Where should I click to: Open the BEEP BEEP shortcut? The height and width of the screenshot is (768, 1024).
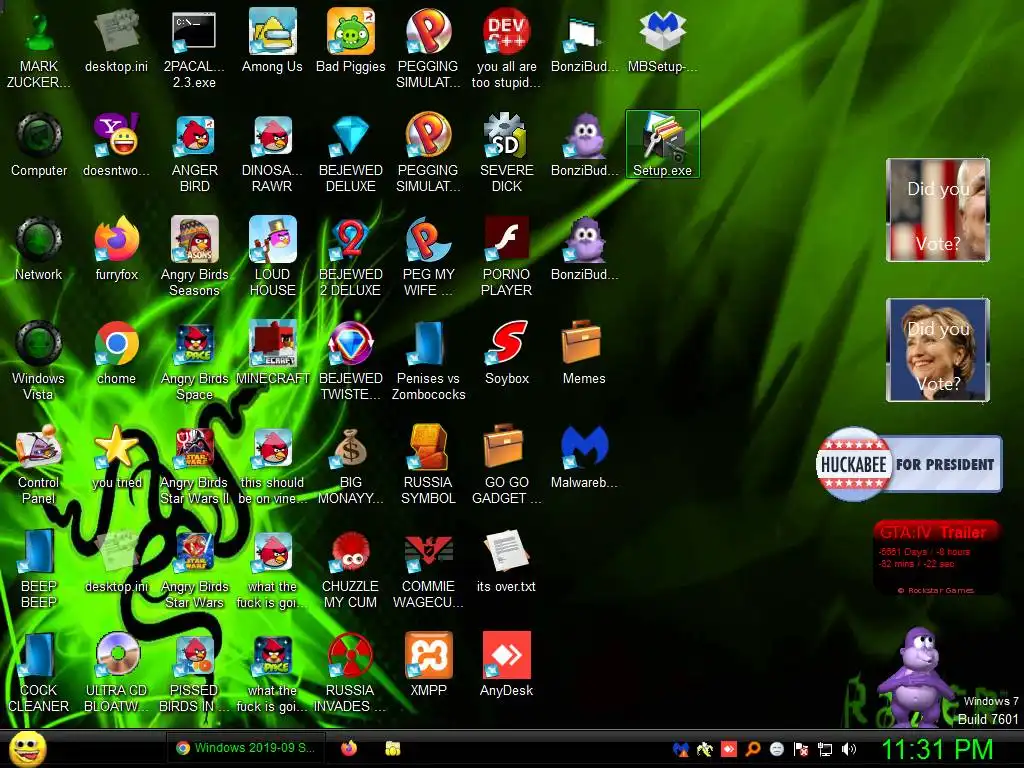(39, 568)
